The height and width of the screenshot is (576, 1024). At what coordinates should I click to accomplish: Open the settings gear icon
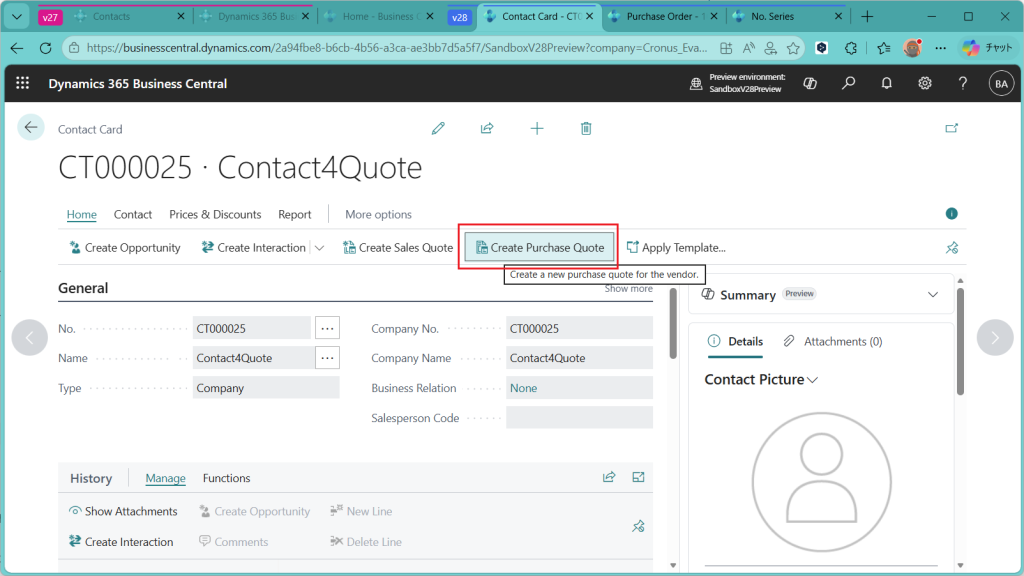pos(925,84)
